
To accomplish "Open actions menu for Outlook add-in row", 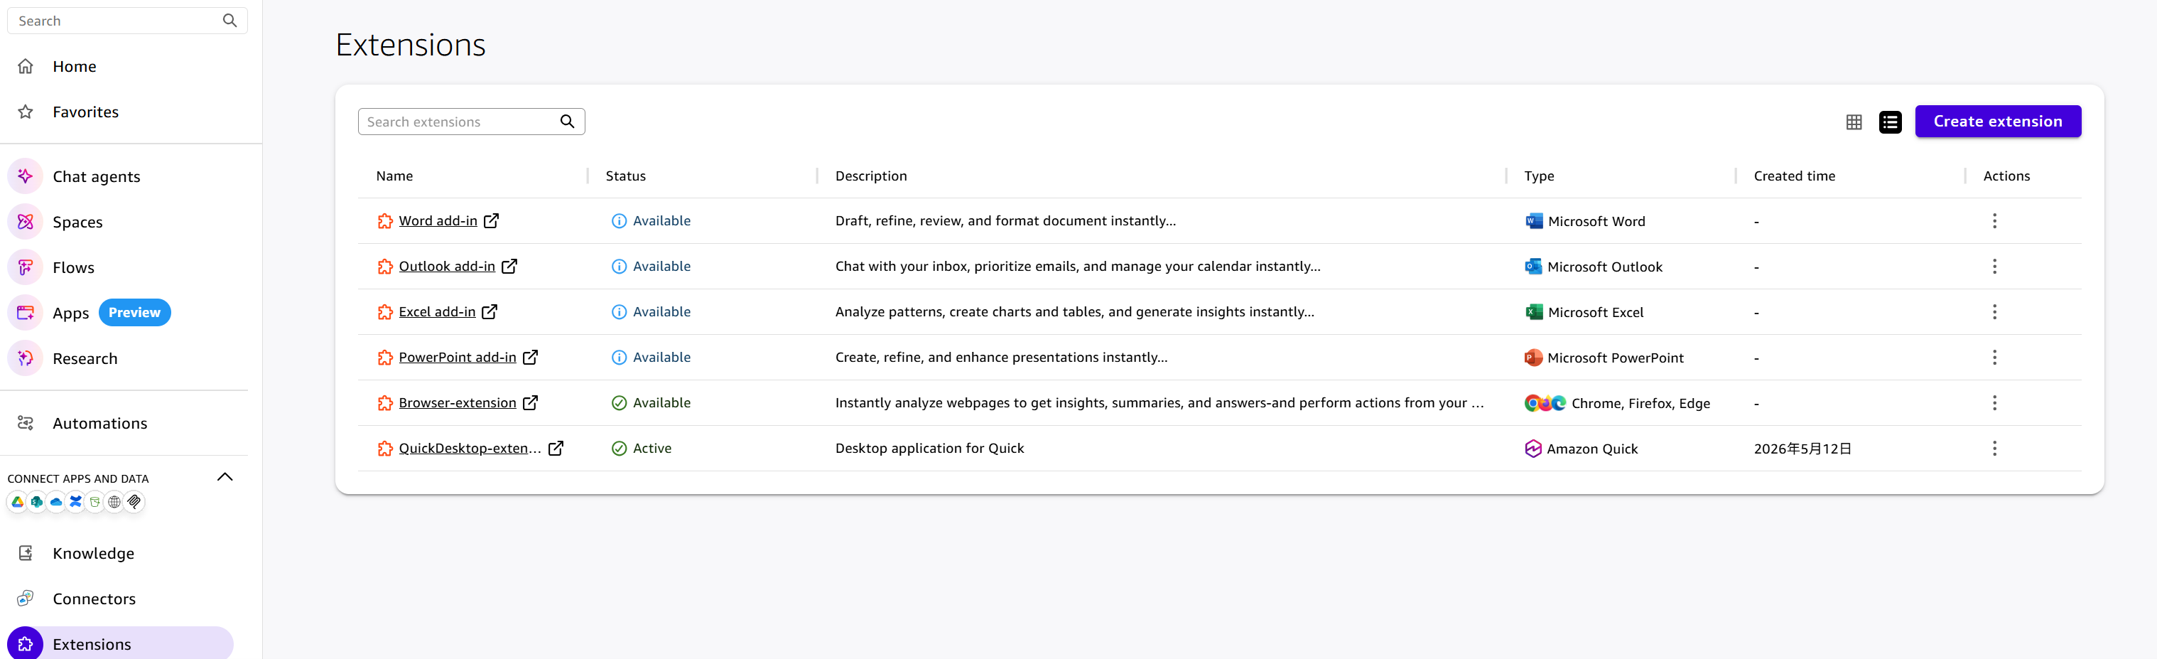I will click(x=1994, y=267).
